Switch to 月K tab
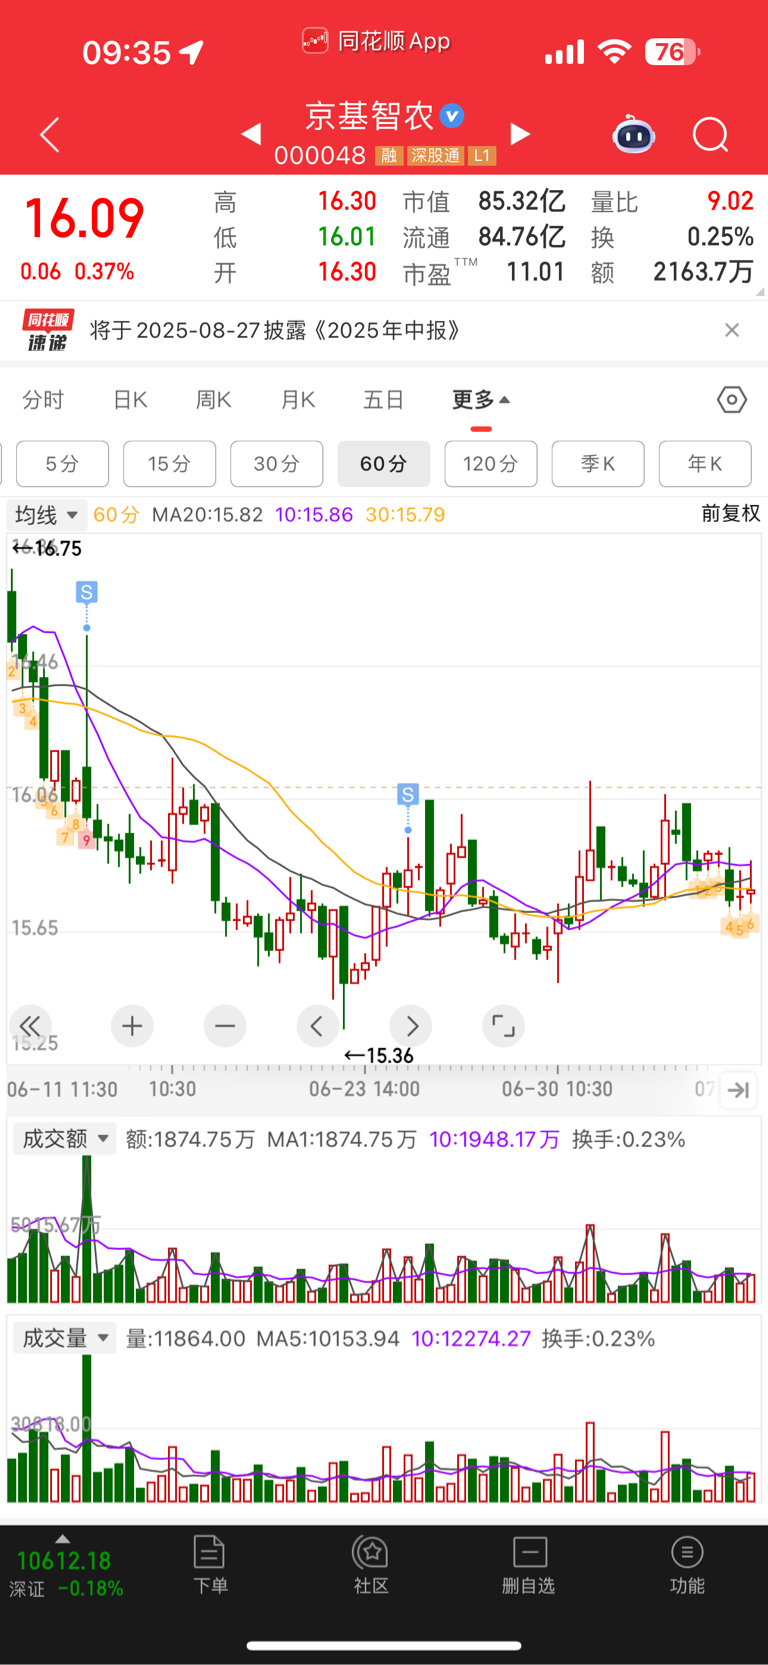This screenshot has width=768, height=1665. [298, 400]
